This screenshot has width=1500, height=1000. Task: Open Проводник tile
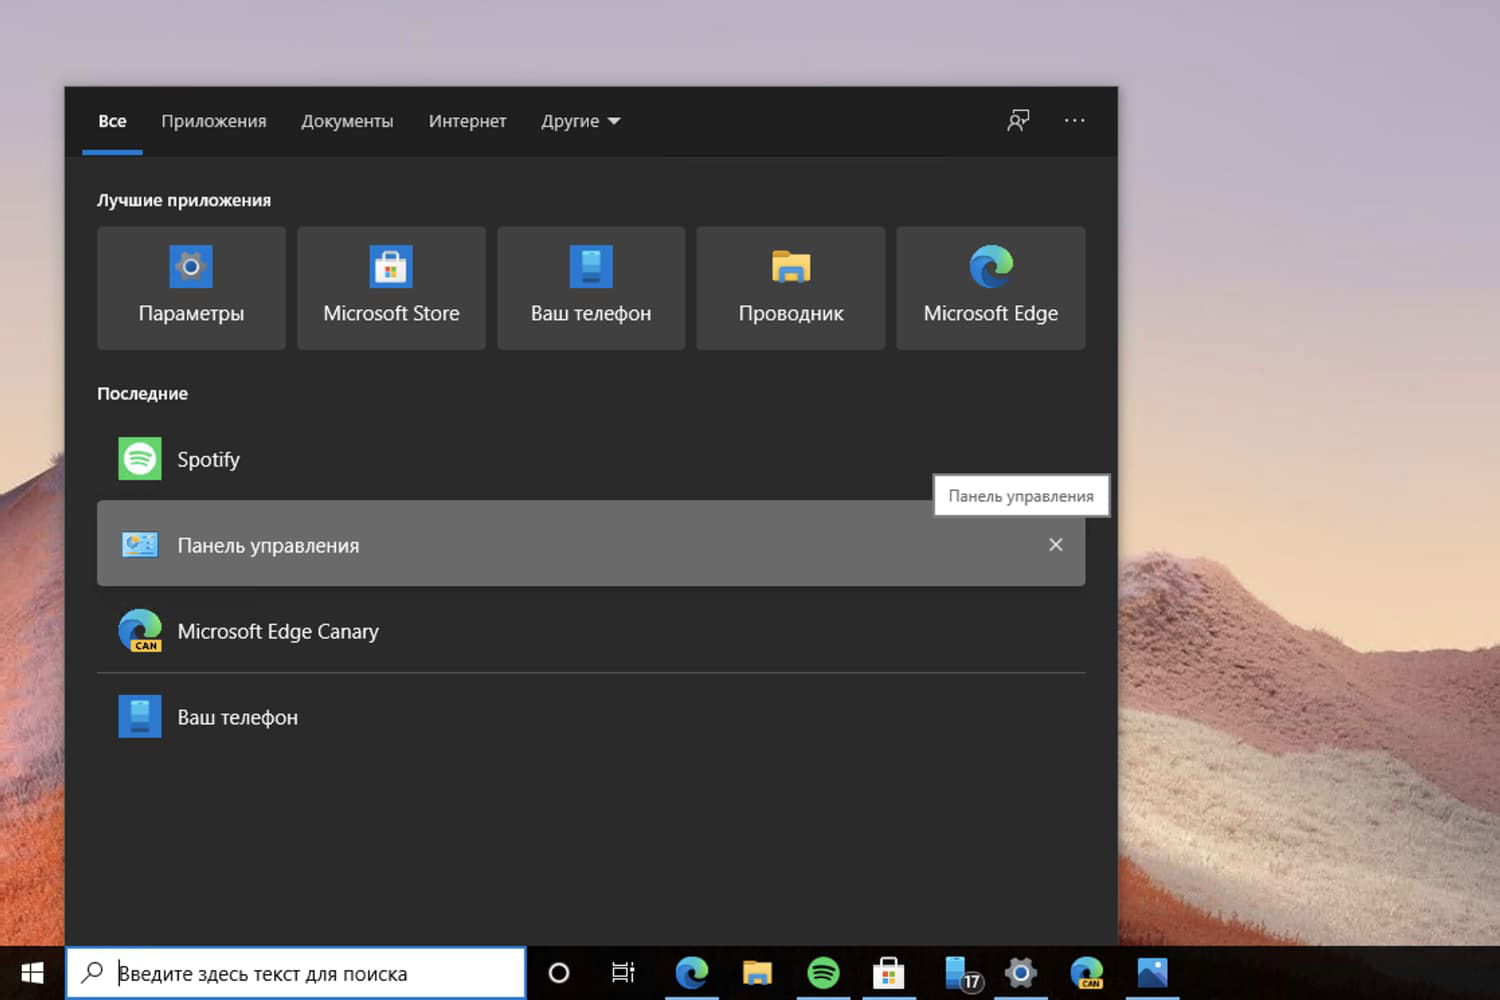pos(790,288)
